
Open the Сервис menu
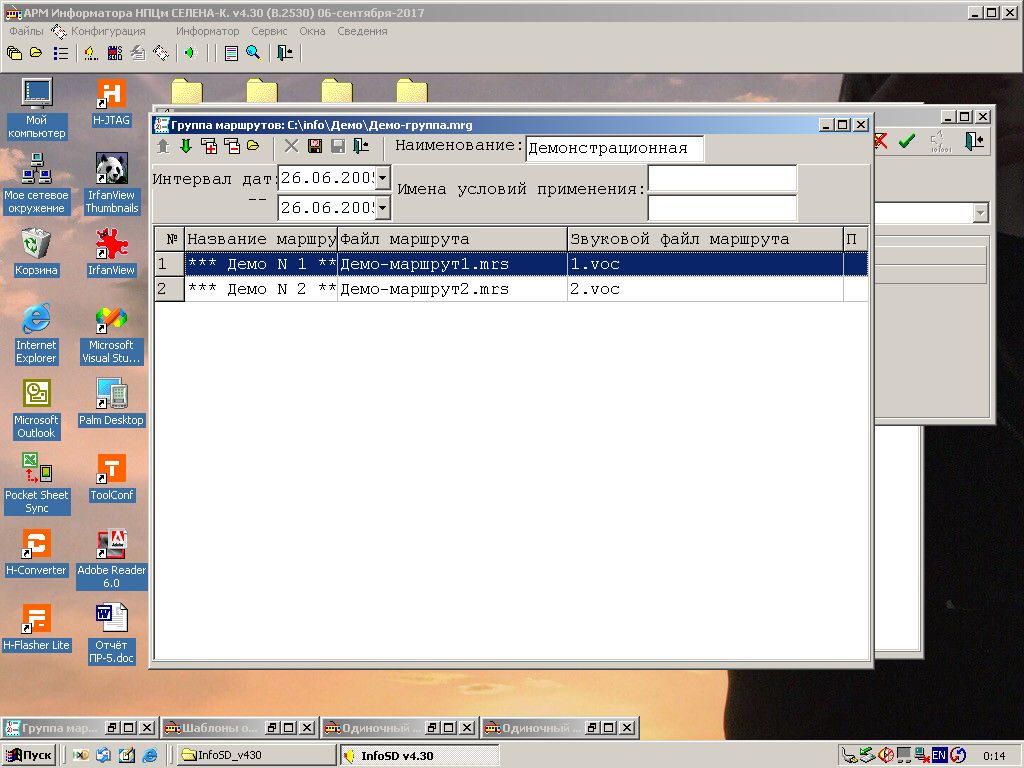point(269,31)
